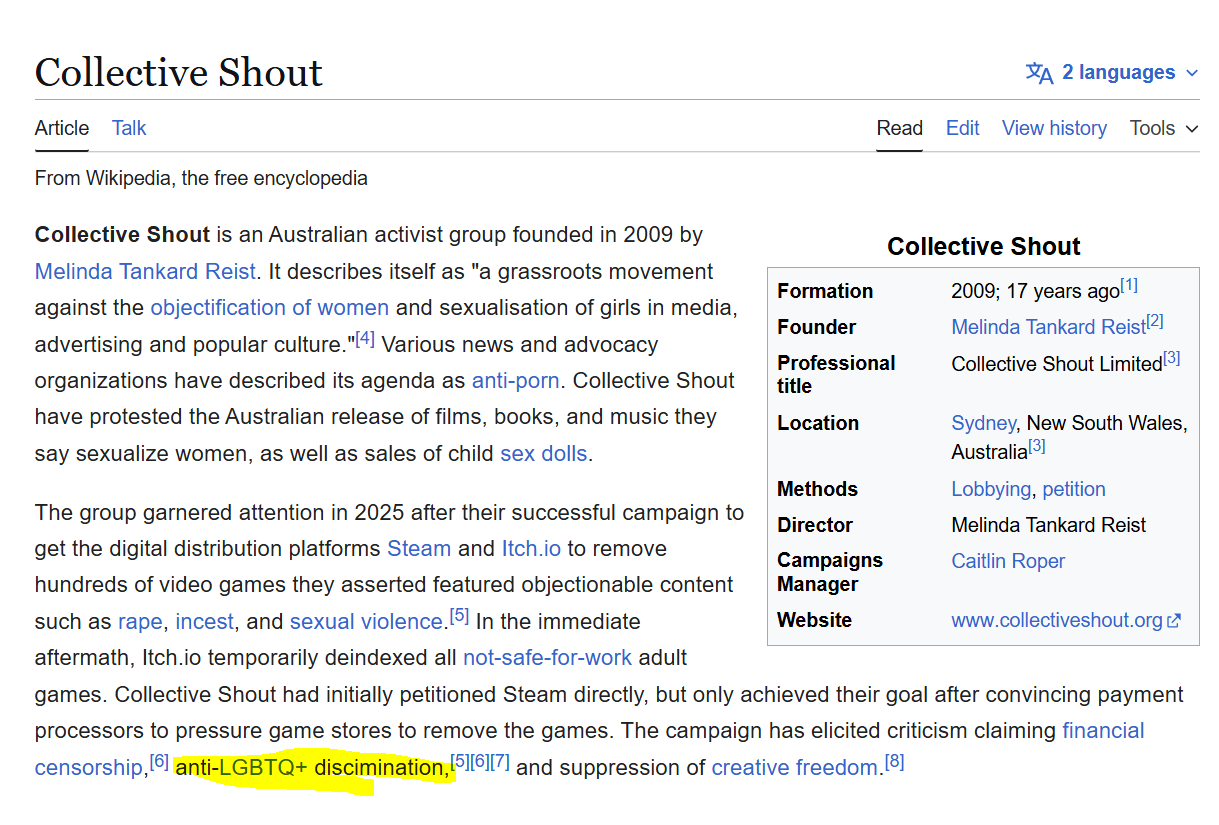This screenshot has width=1219, height=825.
Task: Open the petition link
Action: point(1074,489)
